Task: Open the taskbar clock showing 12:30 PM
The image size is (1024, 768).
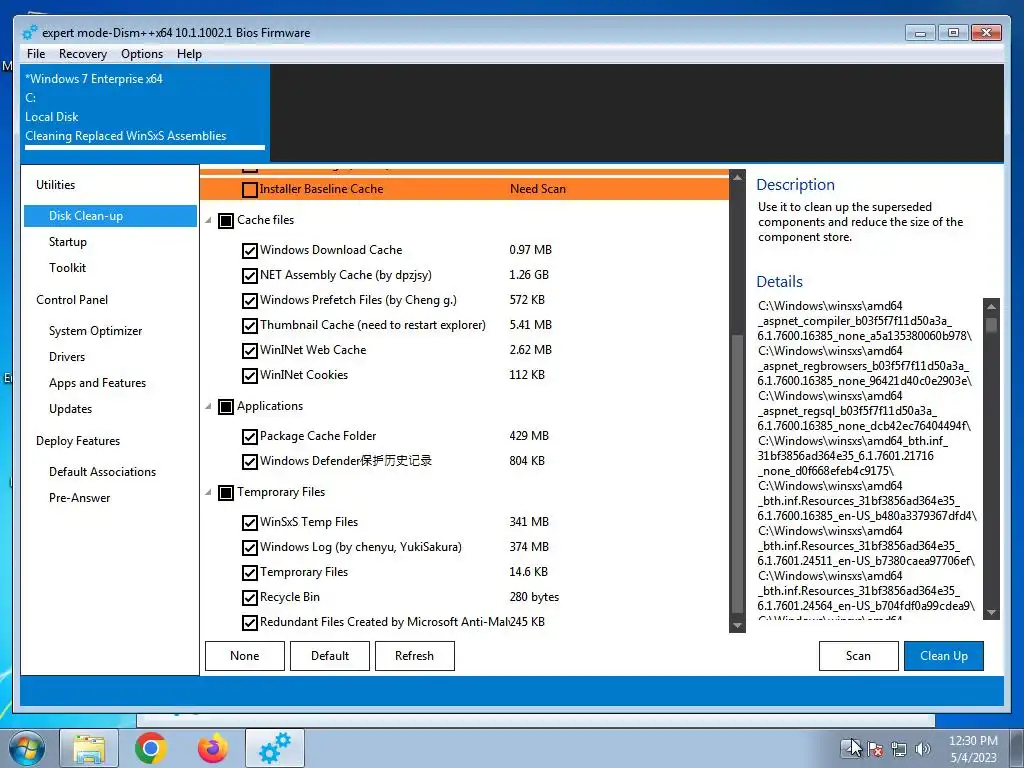Action: pyautogui.click(x=973, y=749)
